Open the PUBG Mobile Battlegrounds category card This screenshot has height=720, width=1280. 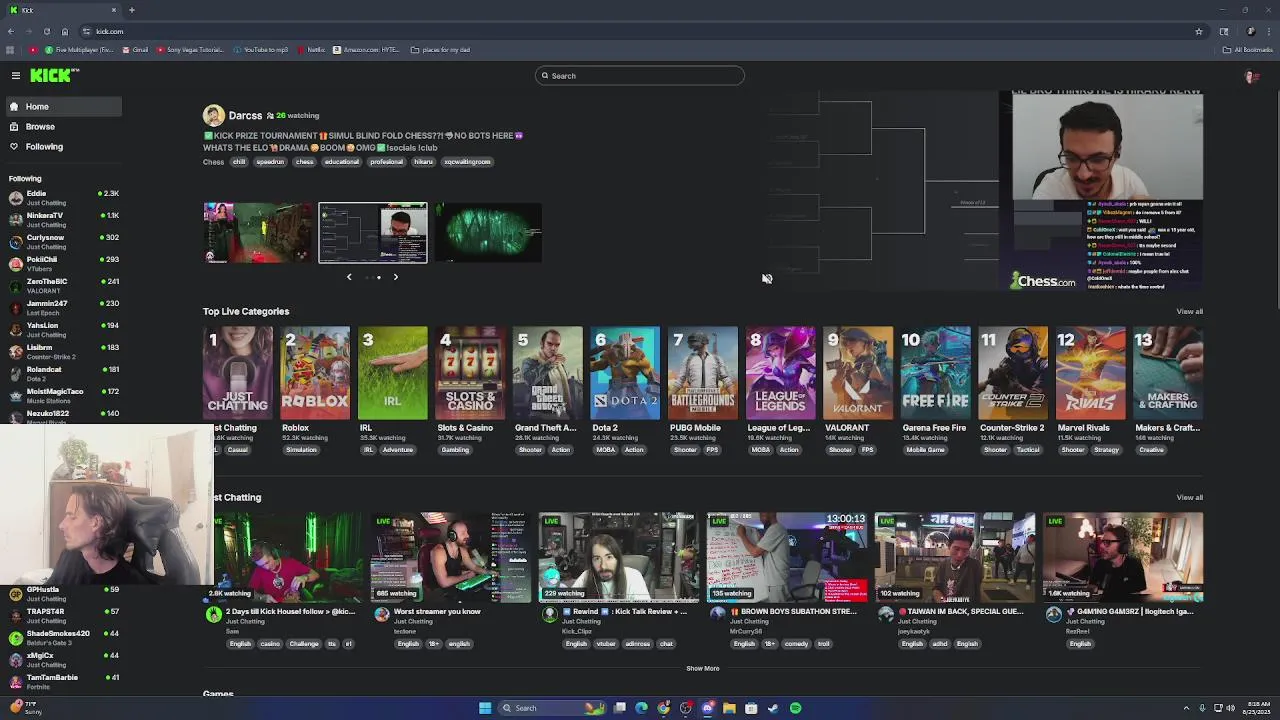click(x=703, y=372)
